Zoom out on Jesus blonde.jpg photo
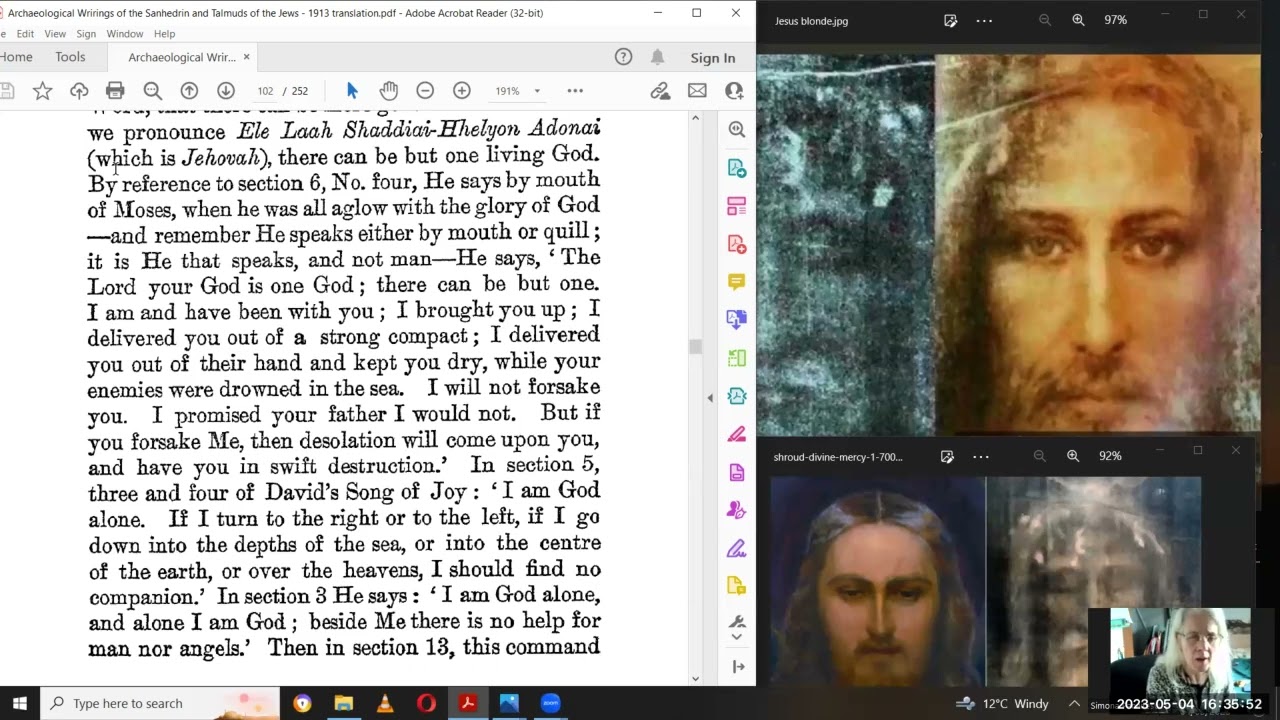 (1045, 20)
